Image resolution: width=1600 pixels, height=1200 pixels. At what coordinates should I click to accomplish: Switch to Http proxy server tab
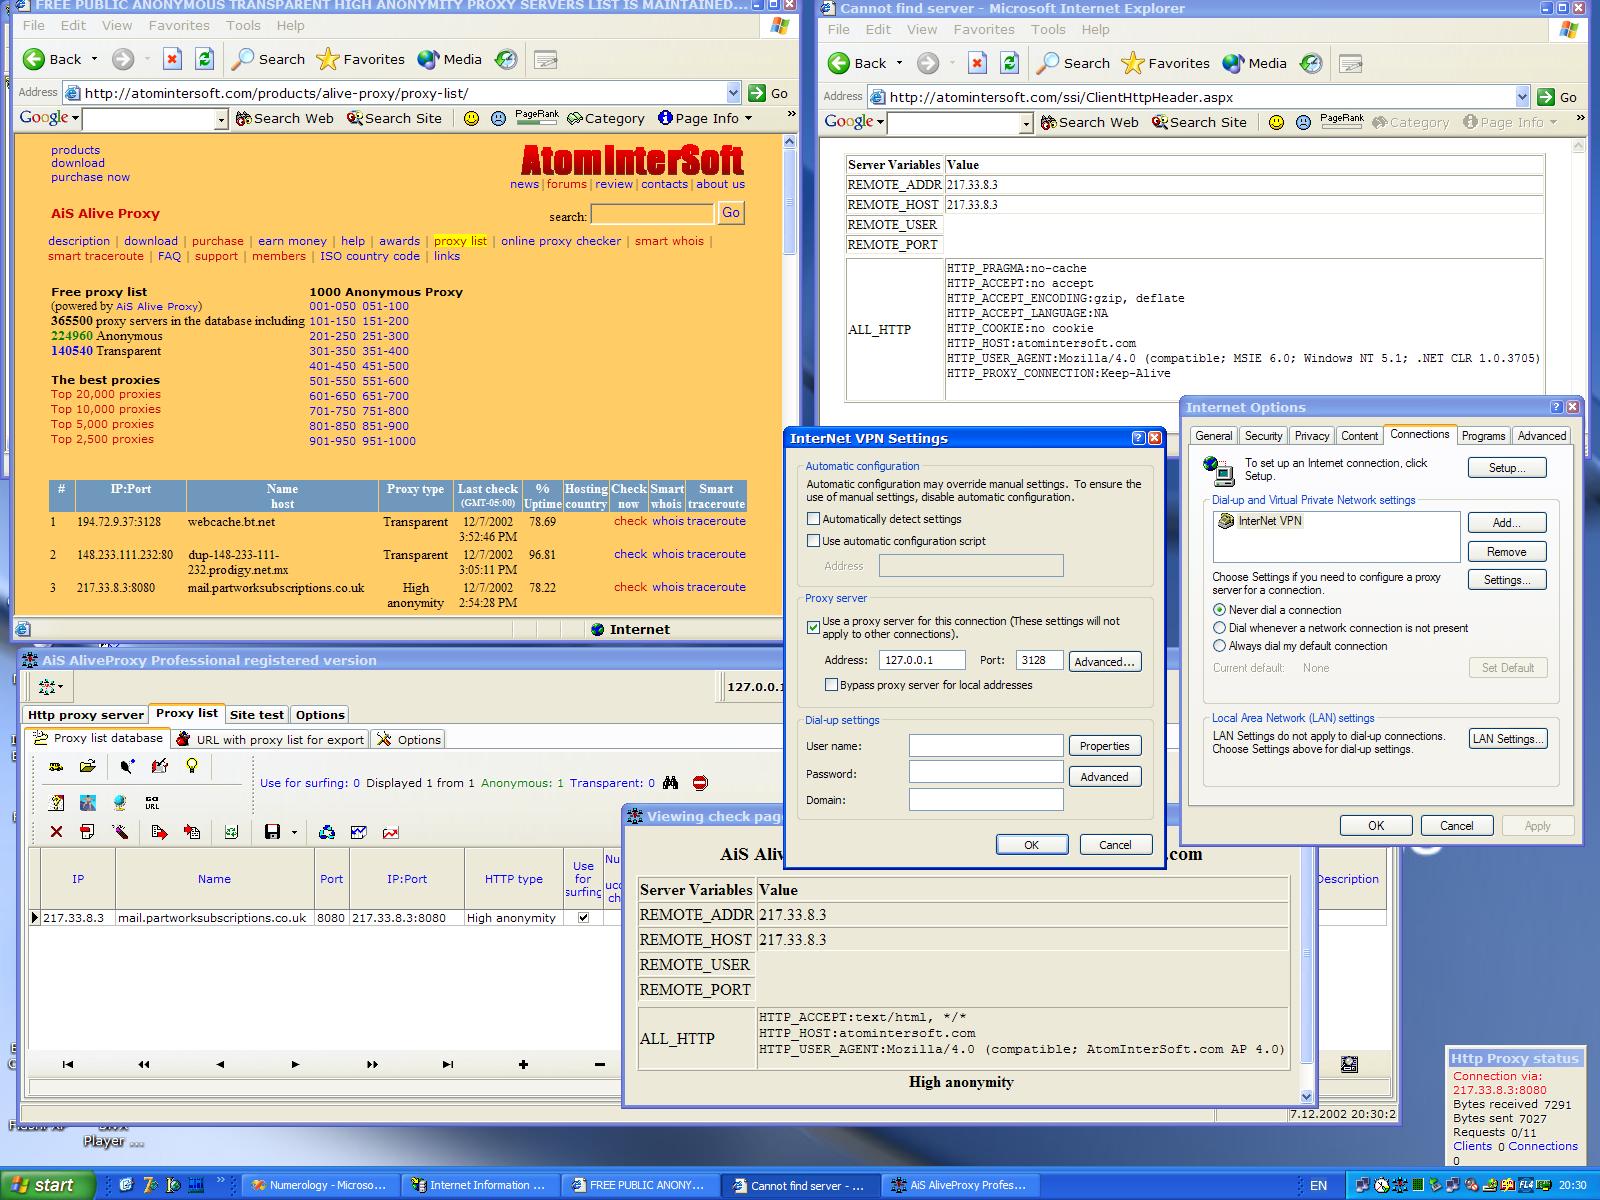tap(86, 715)
